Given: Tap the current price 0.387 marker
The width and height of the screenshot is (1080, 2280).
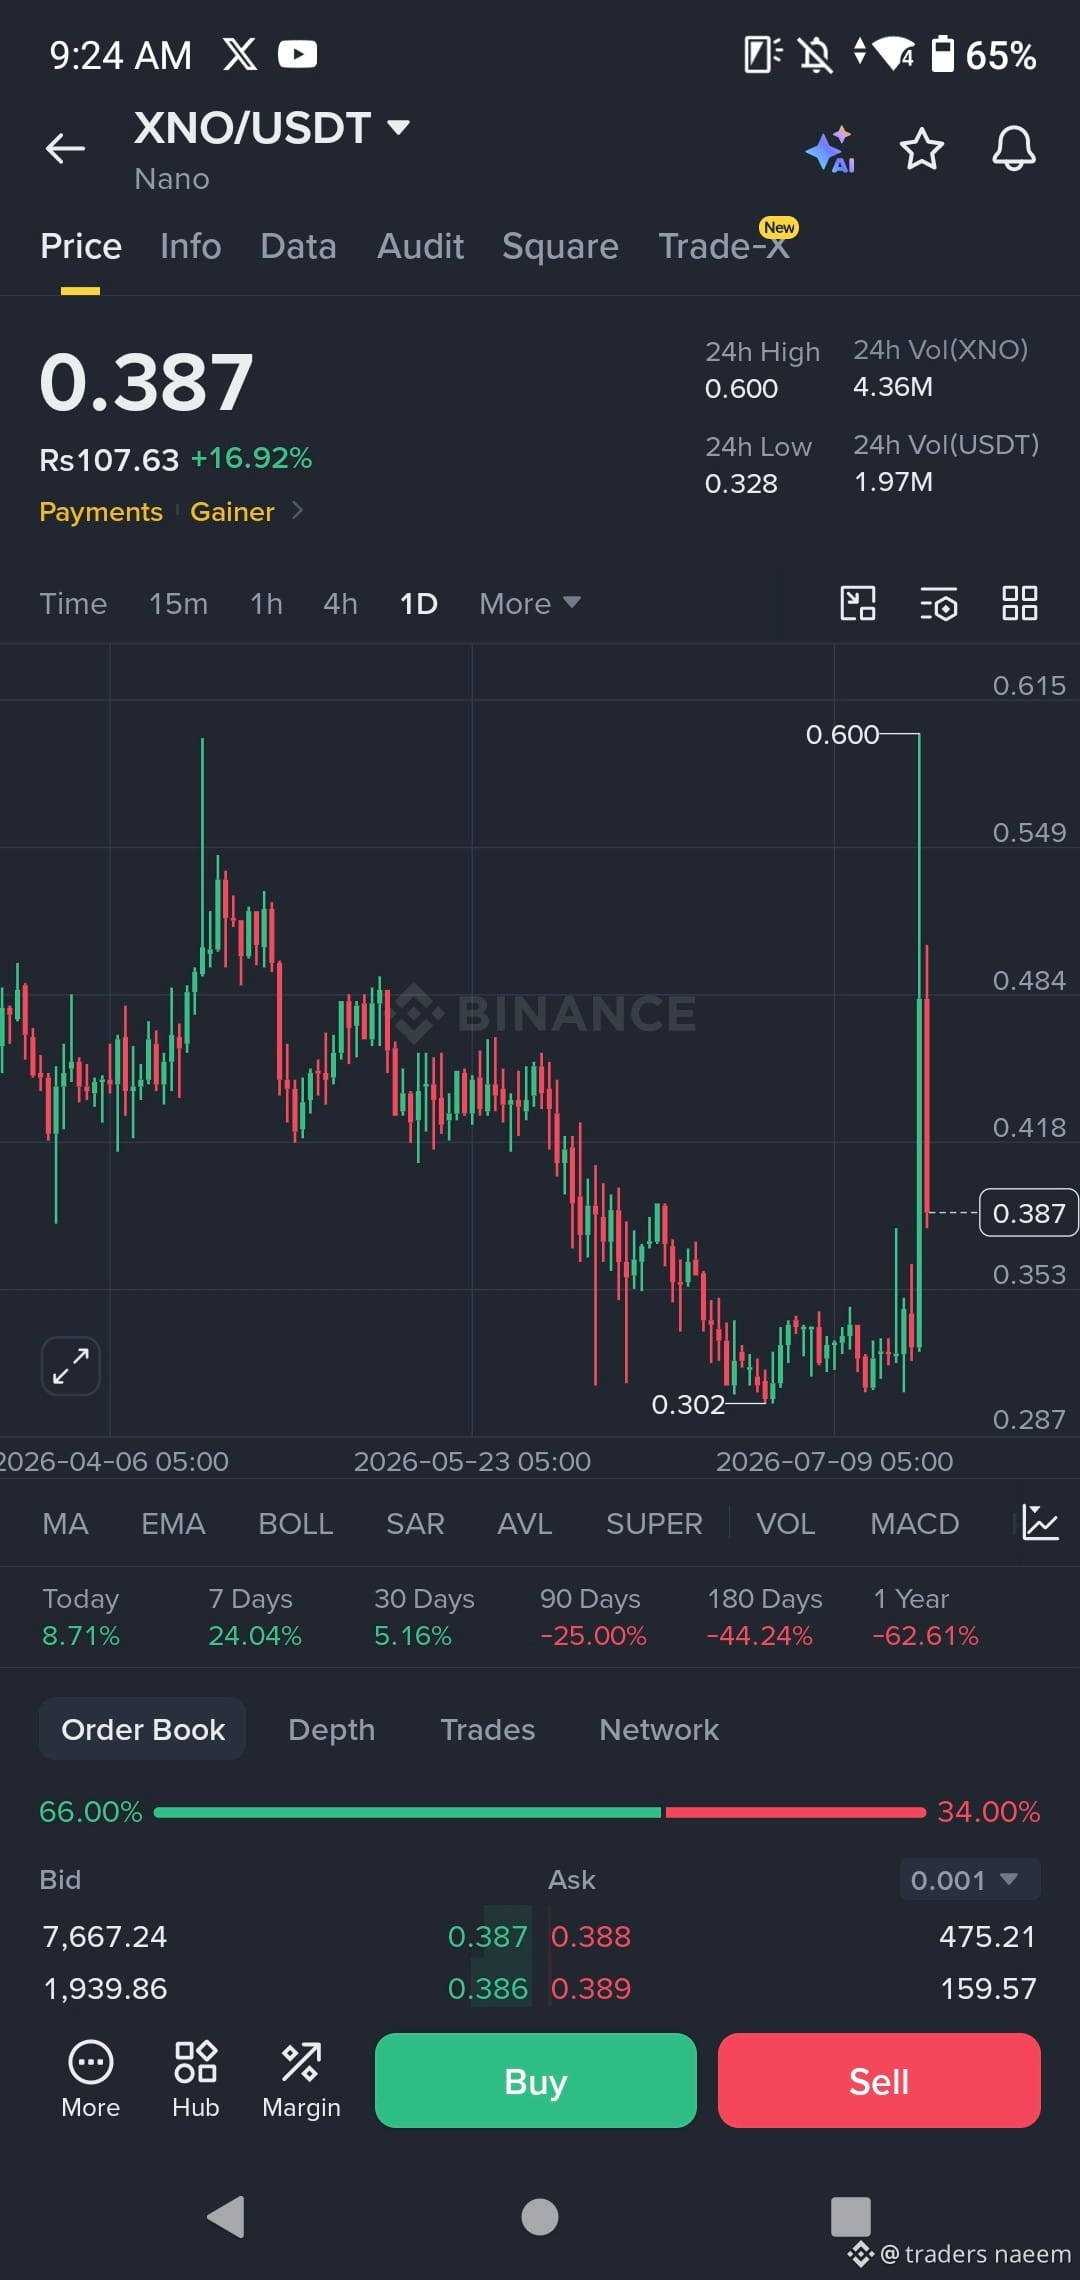Looking at the screenshot, I should pyautogui.click(x=1028, y=1213).
